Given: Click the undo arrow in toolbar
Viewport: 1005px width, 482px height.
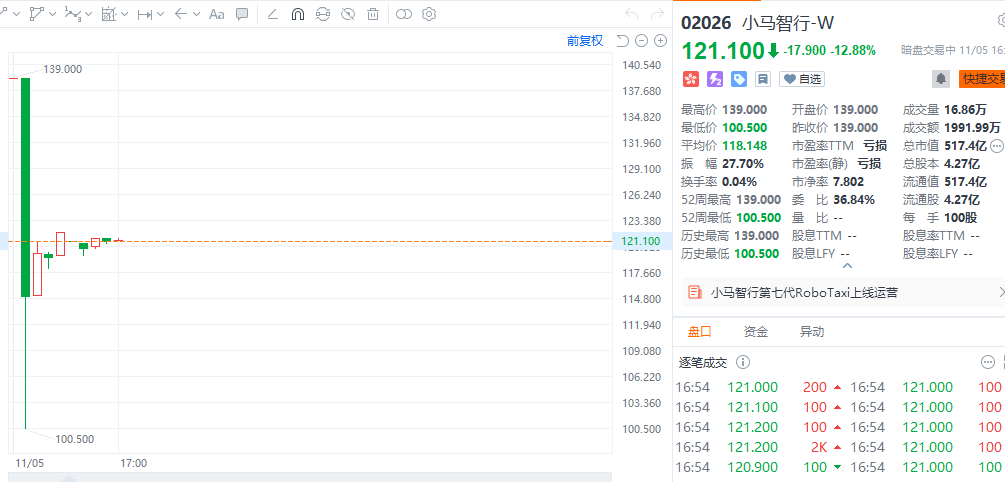Looking at the screenshot, I should 631,13.
